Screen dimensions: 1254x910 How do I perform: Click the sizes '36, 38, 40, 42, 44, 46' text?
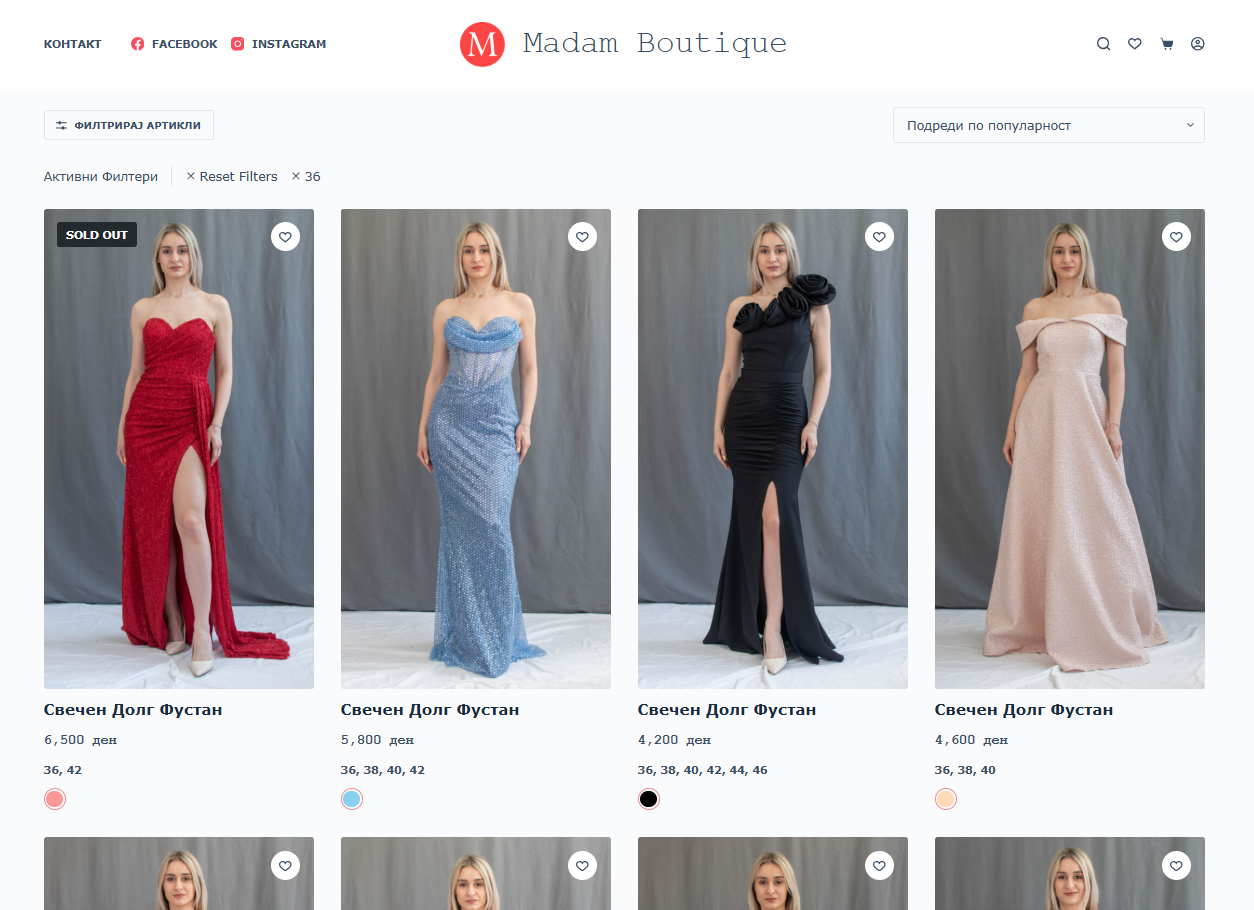click(703, 770)
